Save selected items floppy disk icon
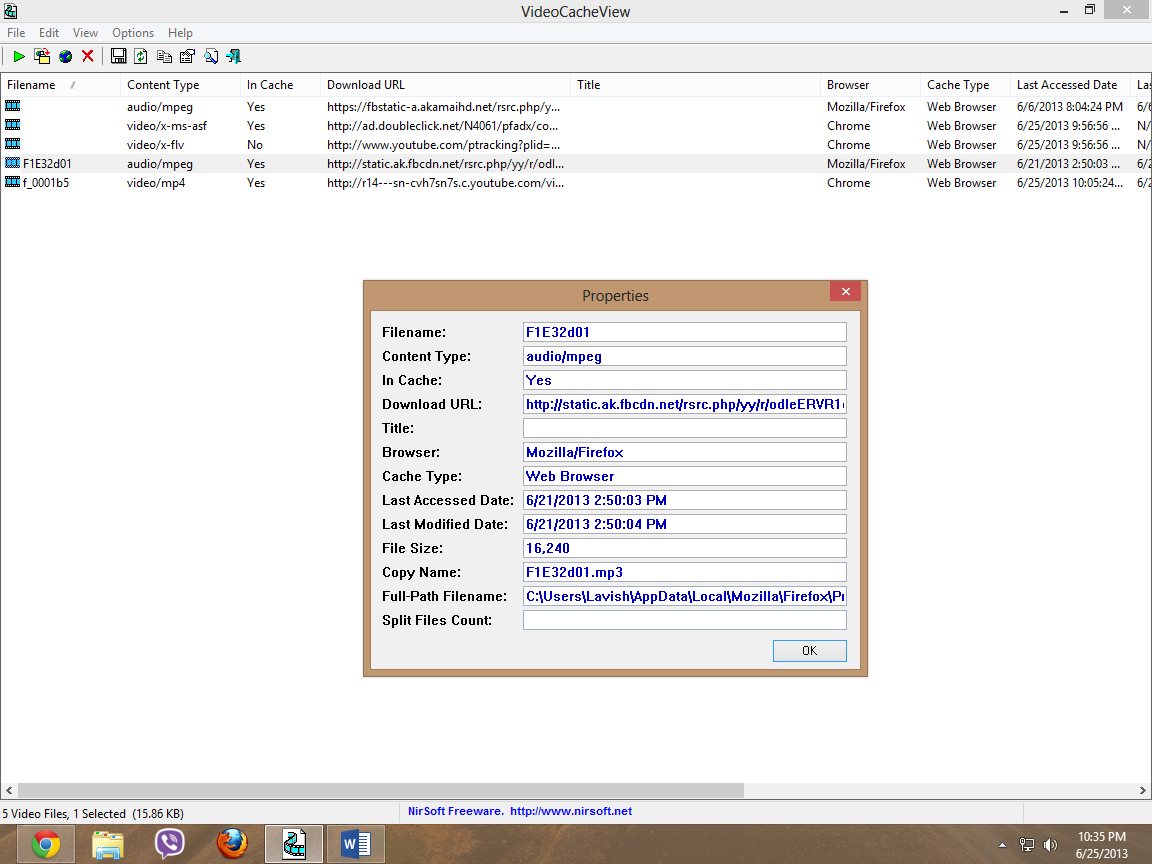 click(118, 56)
